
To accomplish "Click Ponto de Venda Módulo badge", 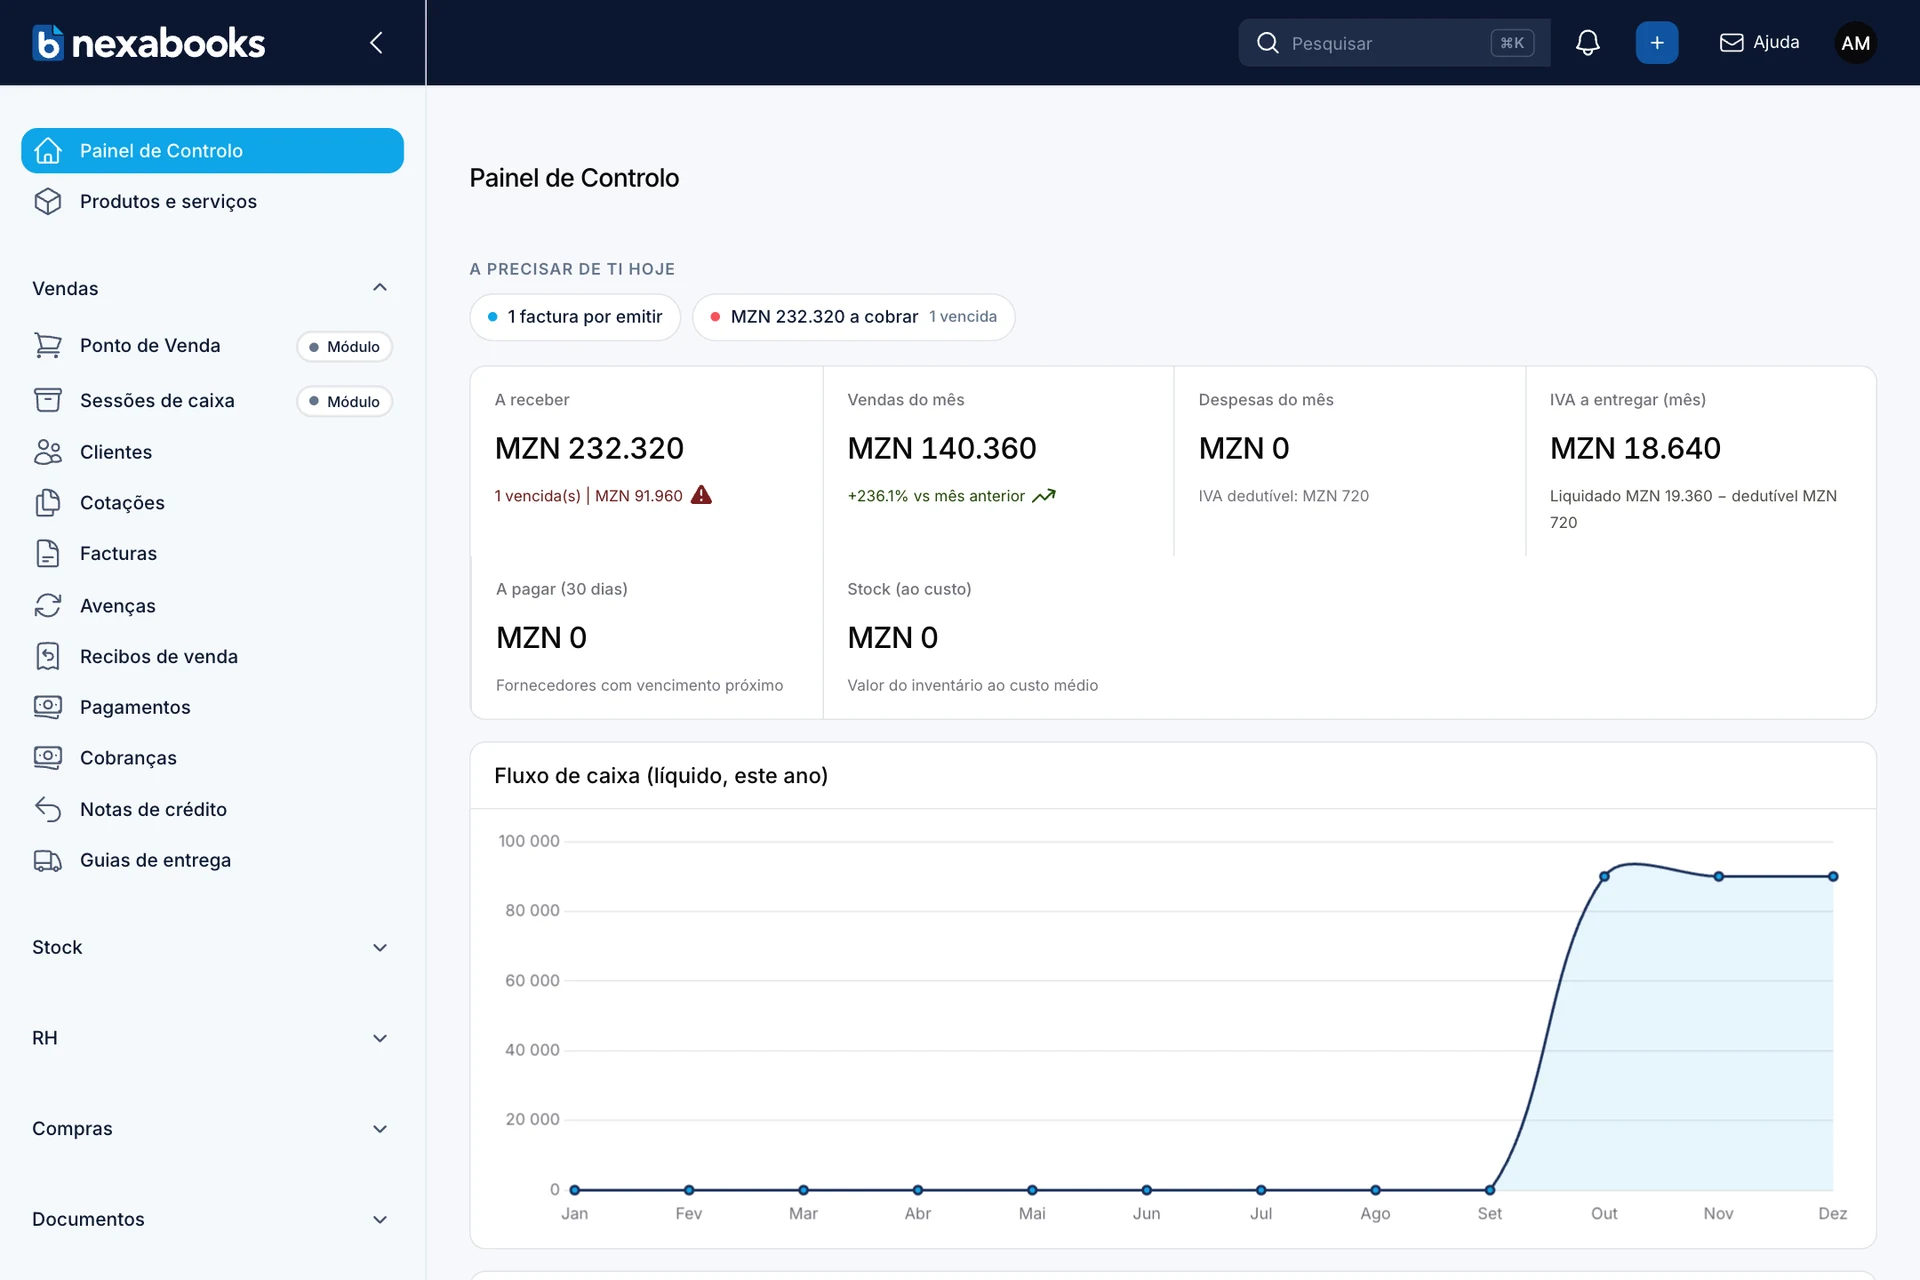I will (x=344, y=347).
